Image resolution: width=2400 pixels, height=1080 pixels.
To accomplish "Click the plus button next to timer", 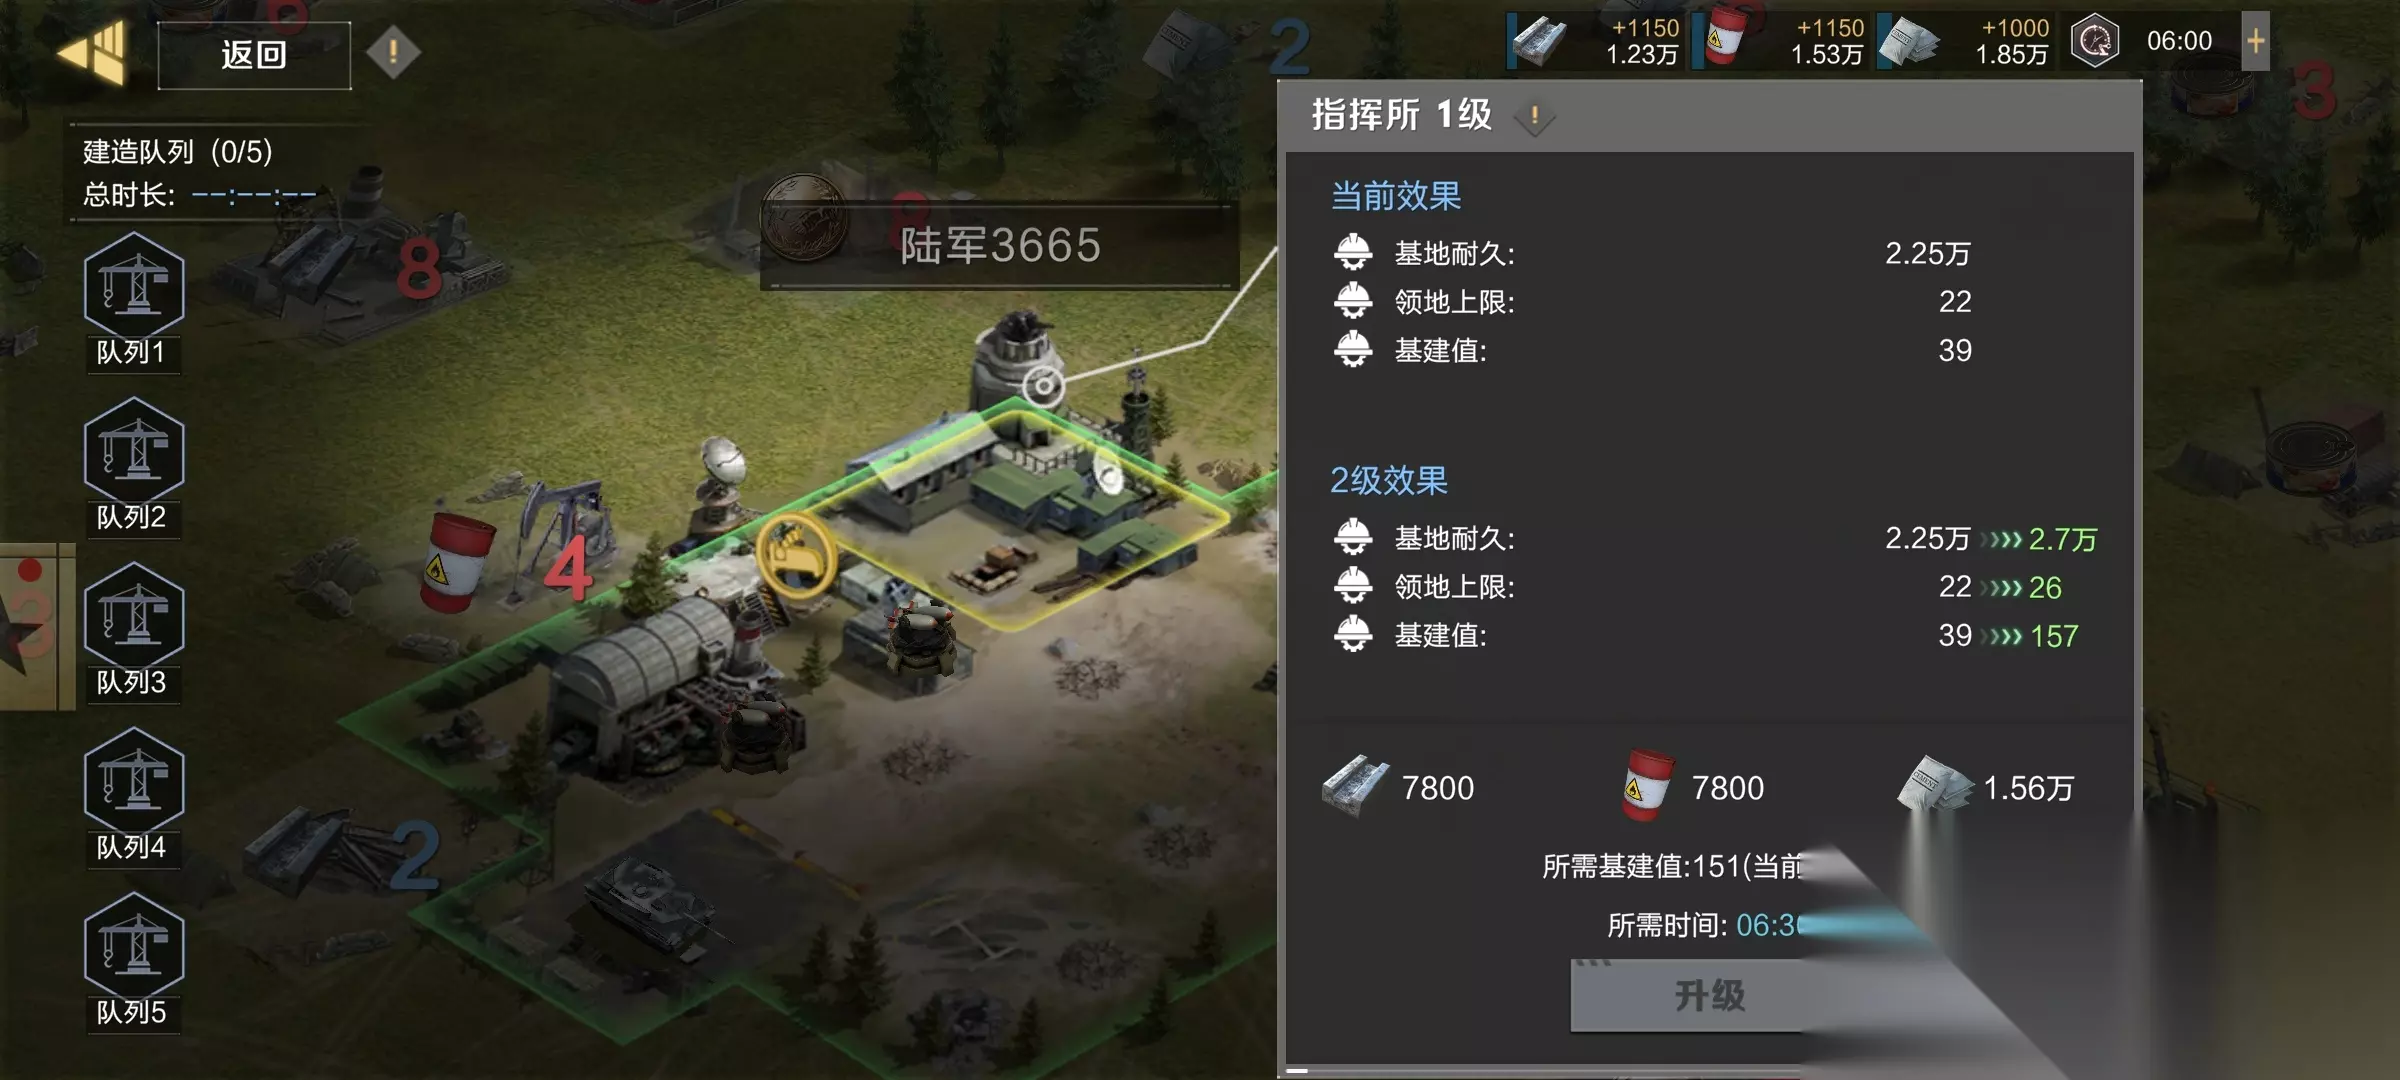I will [2255, 41].
